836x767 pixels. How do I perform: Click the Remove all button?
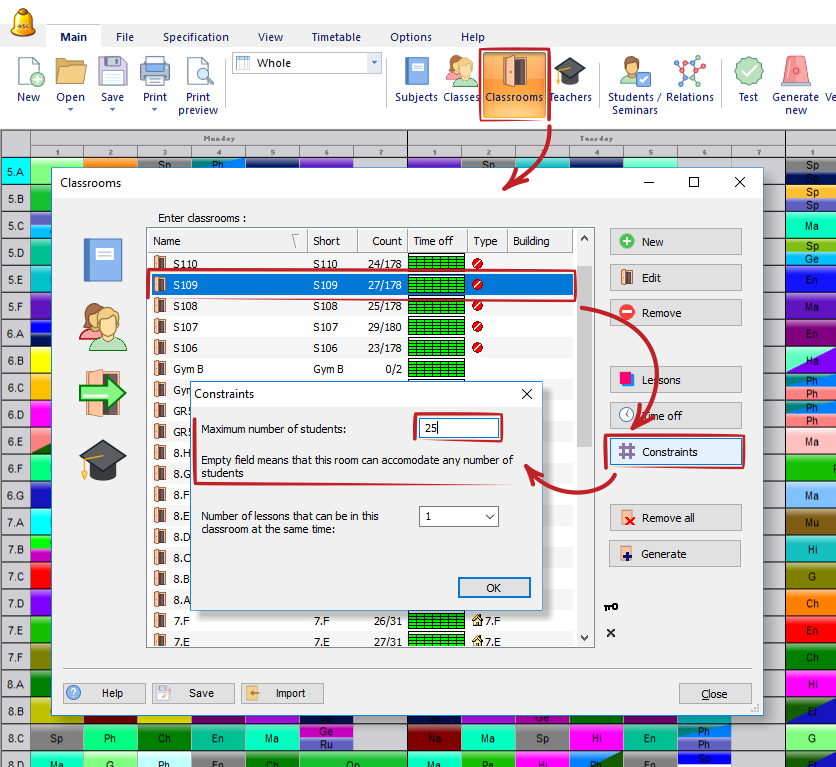675,518
